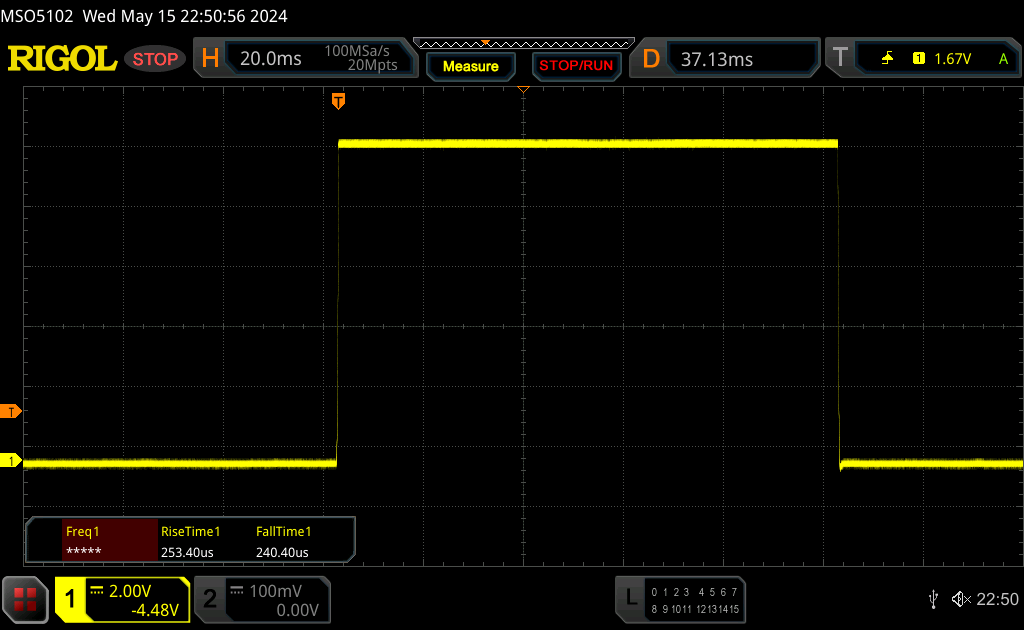Screen dimensions: 1024x630
Task: Click the MSO5102 date and time header
Action: point(144,16)
